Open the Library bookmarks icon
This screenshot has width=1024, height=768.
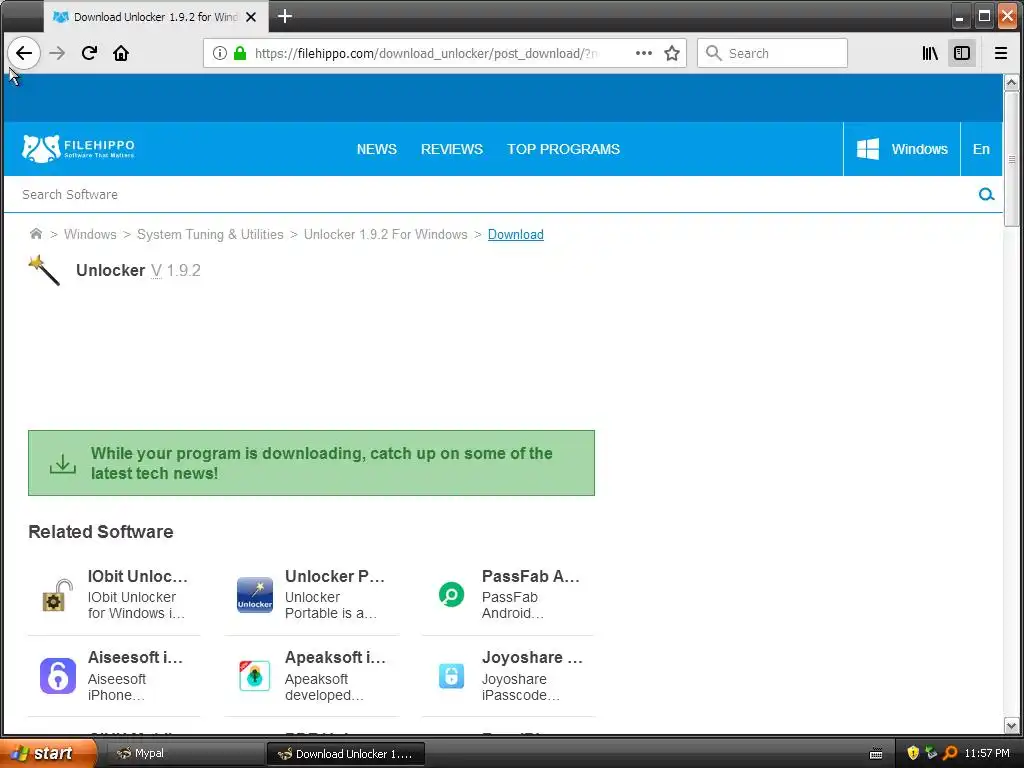tap(930, 53)
